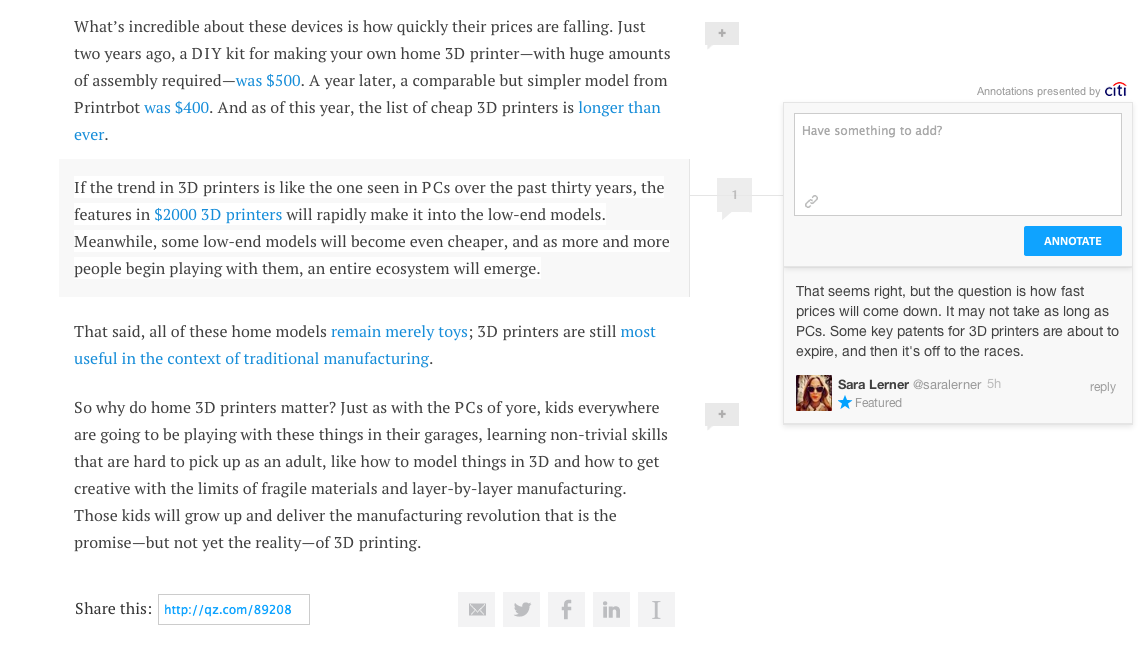Add annotation to last paragraph plus bubble
The image size is (1143, 647).
click(722, 415)
